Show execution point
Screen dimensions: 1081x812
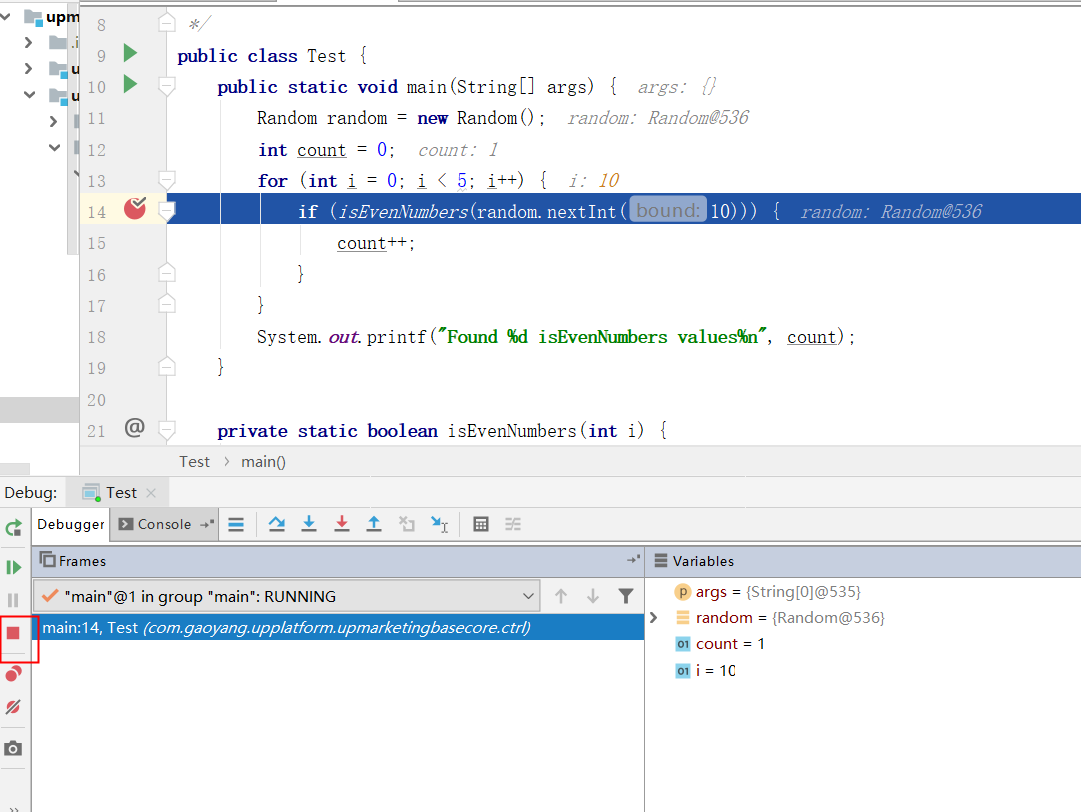236,525
